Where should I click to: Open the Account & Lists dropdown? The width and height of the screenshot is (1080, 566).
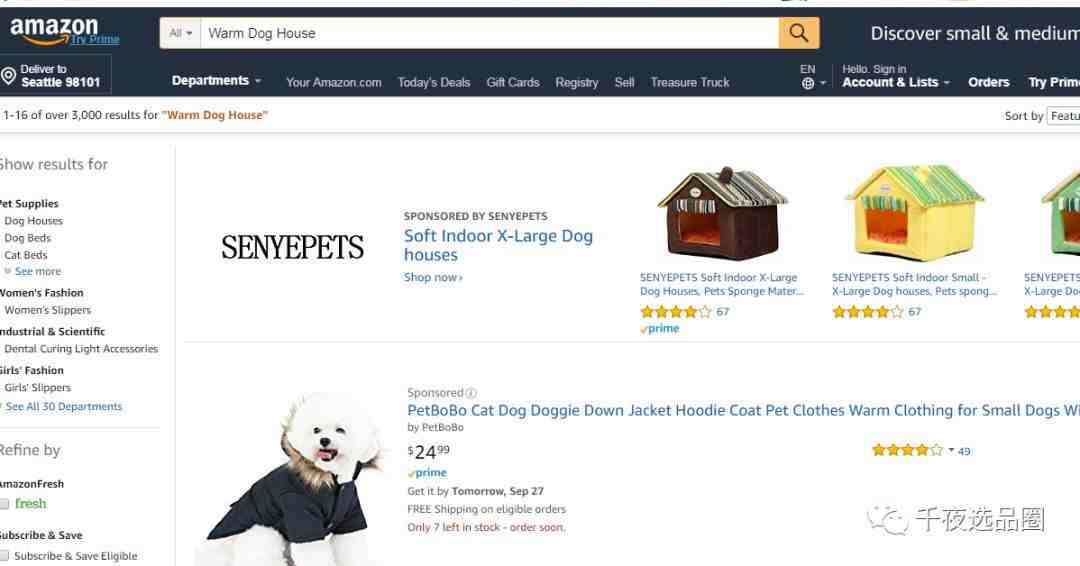coord(895,82)
